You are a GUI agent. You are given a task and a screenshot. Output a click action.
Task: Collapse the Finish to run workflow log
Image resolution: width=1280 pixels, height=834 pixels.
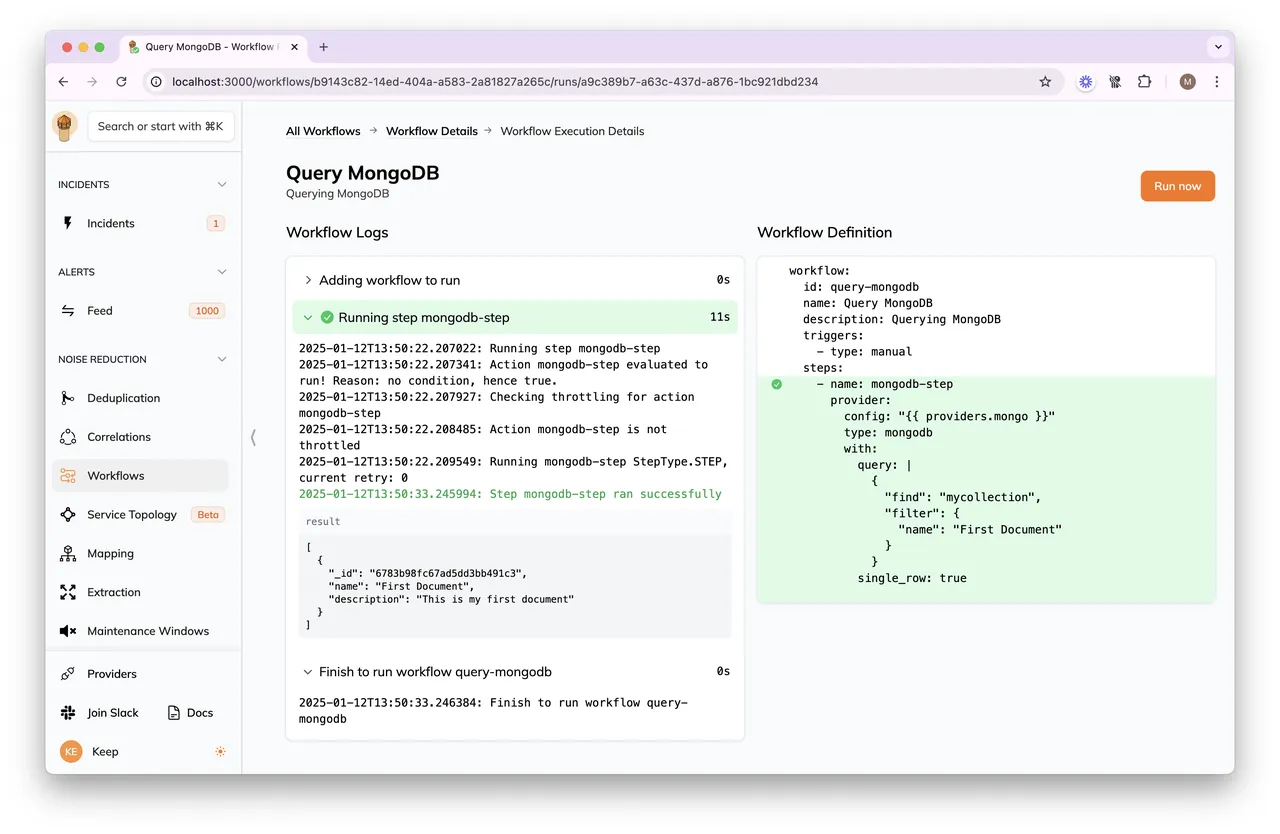(x=308, y=672)
